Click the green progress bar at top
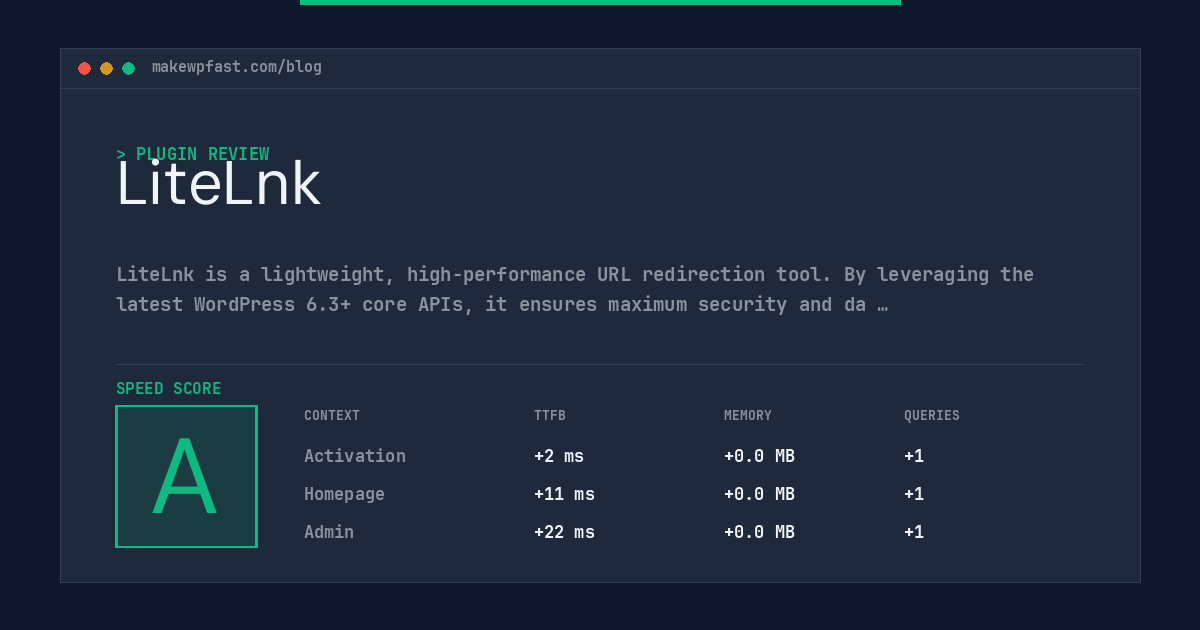The width and height of the screenshot is (1200, 630). (600, 2)
